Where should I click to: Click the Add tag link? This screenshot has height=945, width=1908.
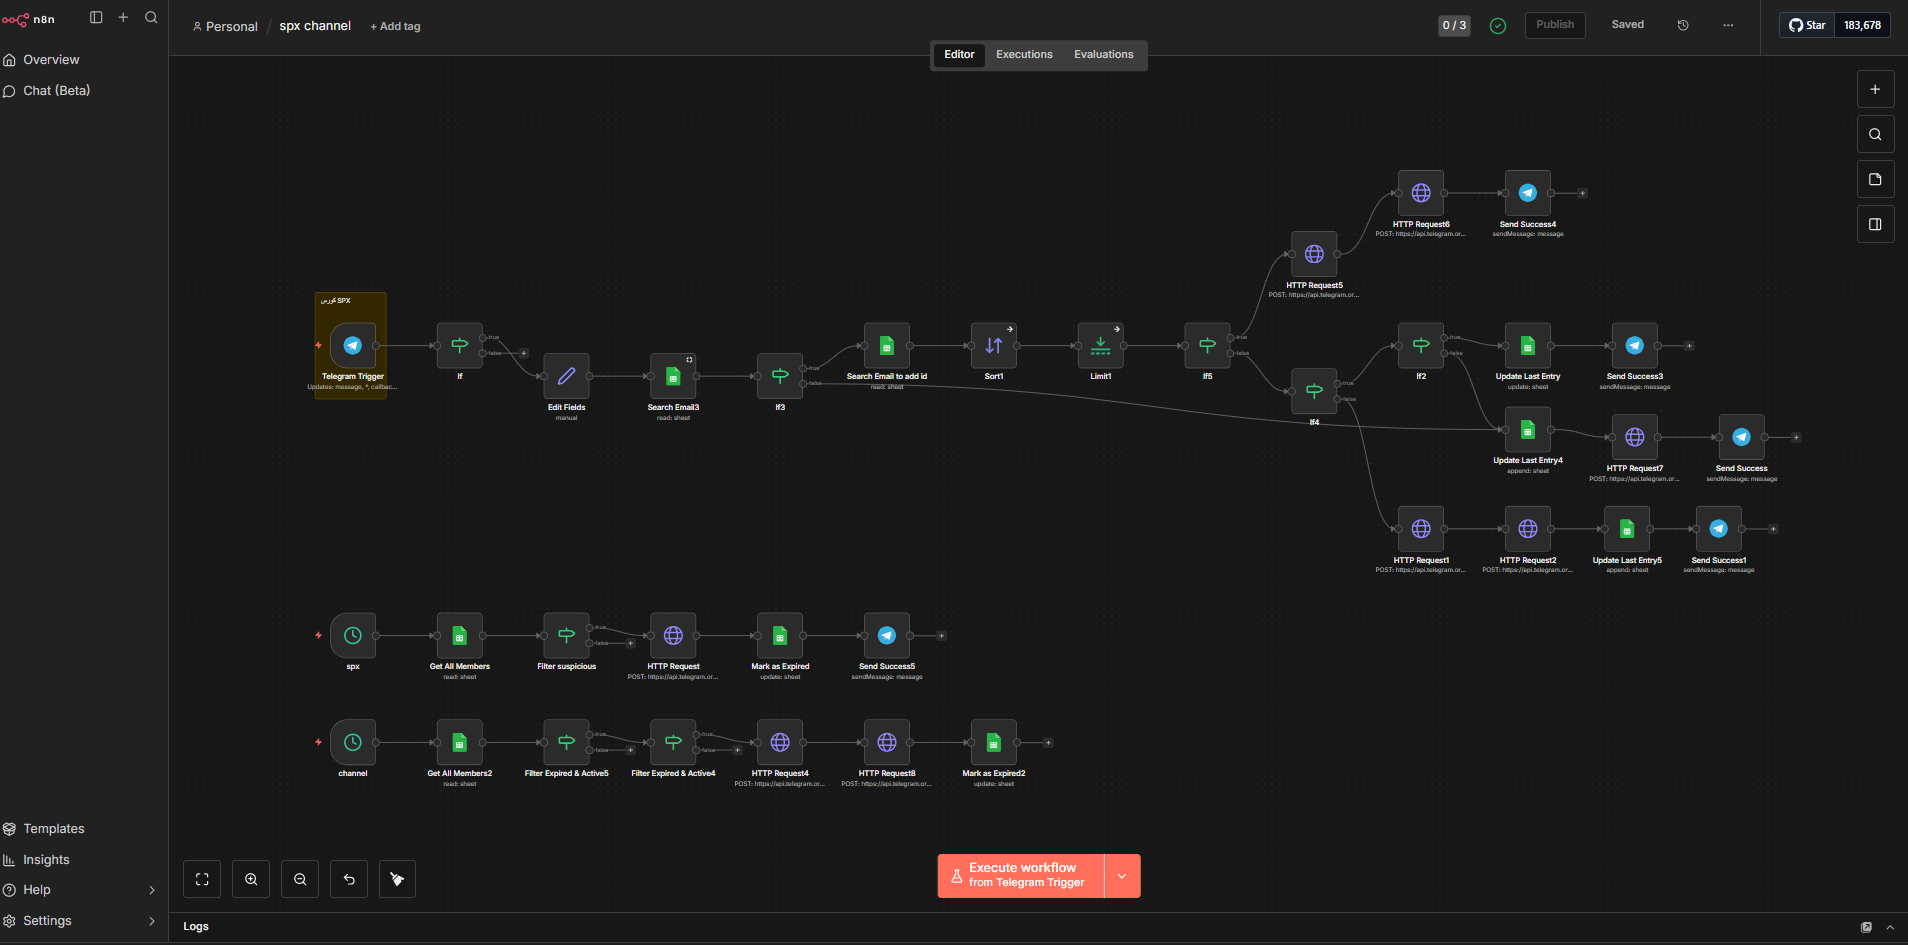(396, 27)
